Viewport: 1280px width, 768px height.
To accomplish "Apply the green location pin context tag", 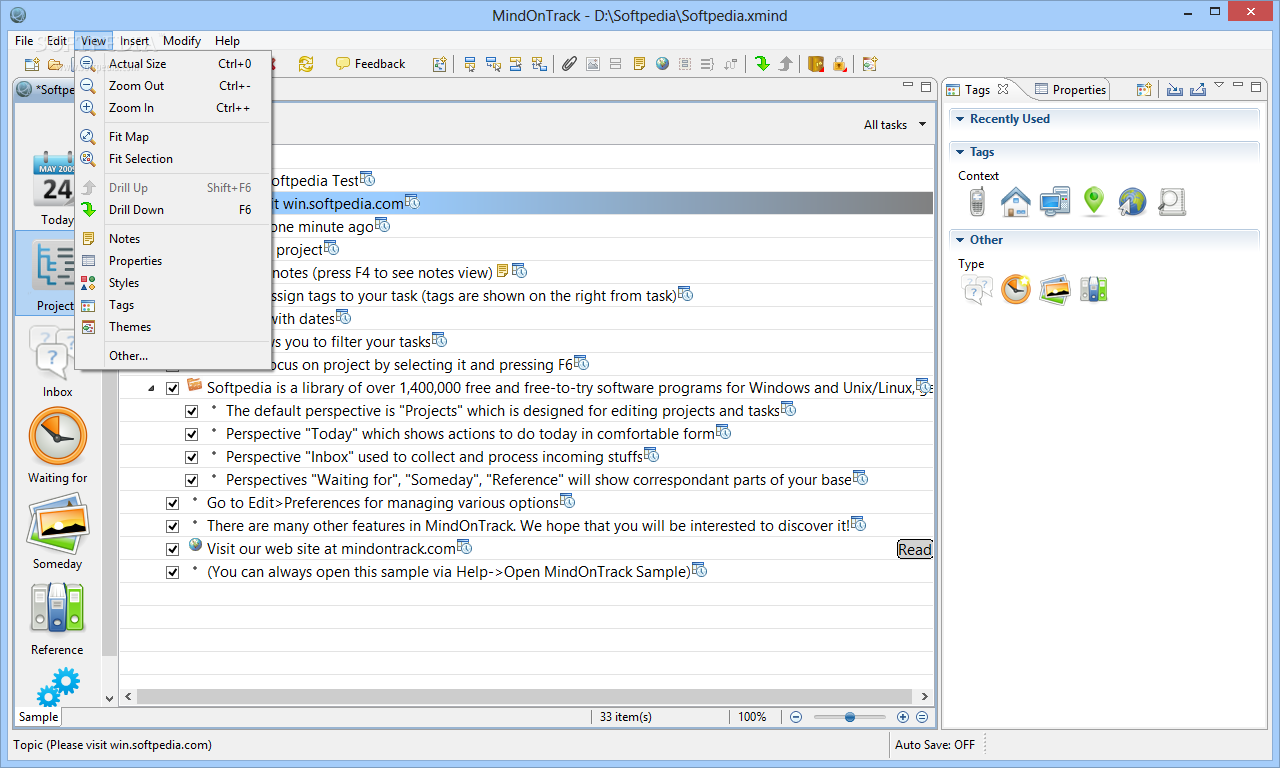I will 1094,202.
